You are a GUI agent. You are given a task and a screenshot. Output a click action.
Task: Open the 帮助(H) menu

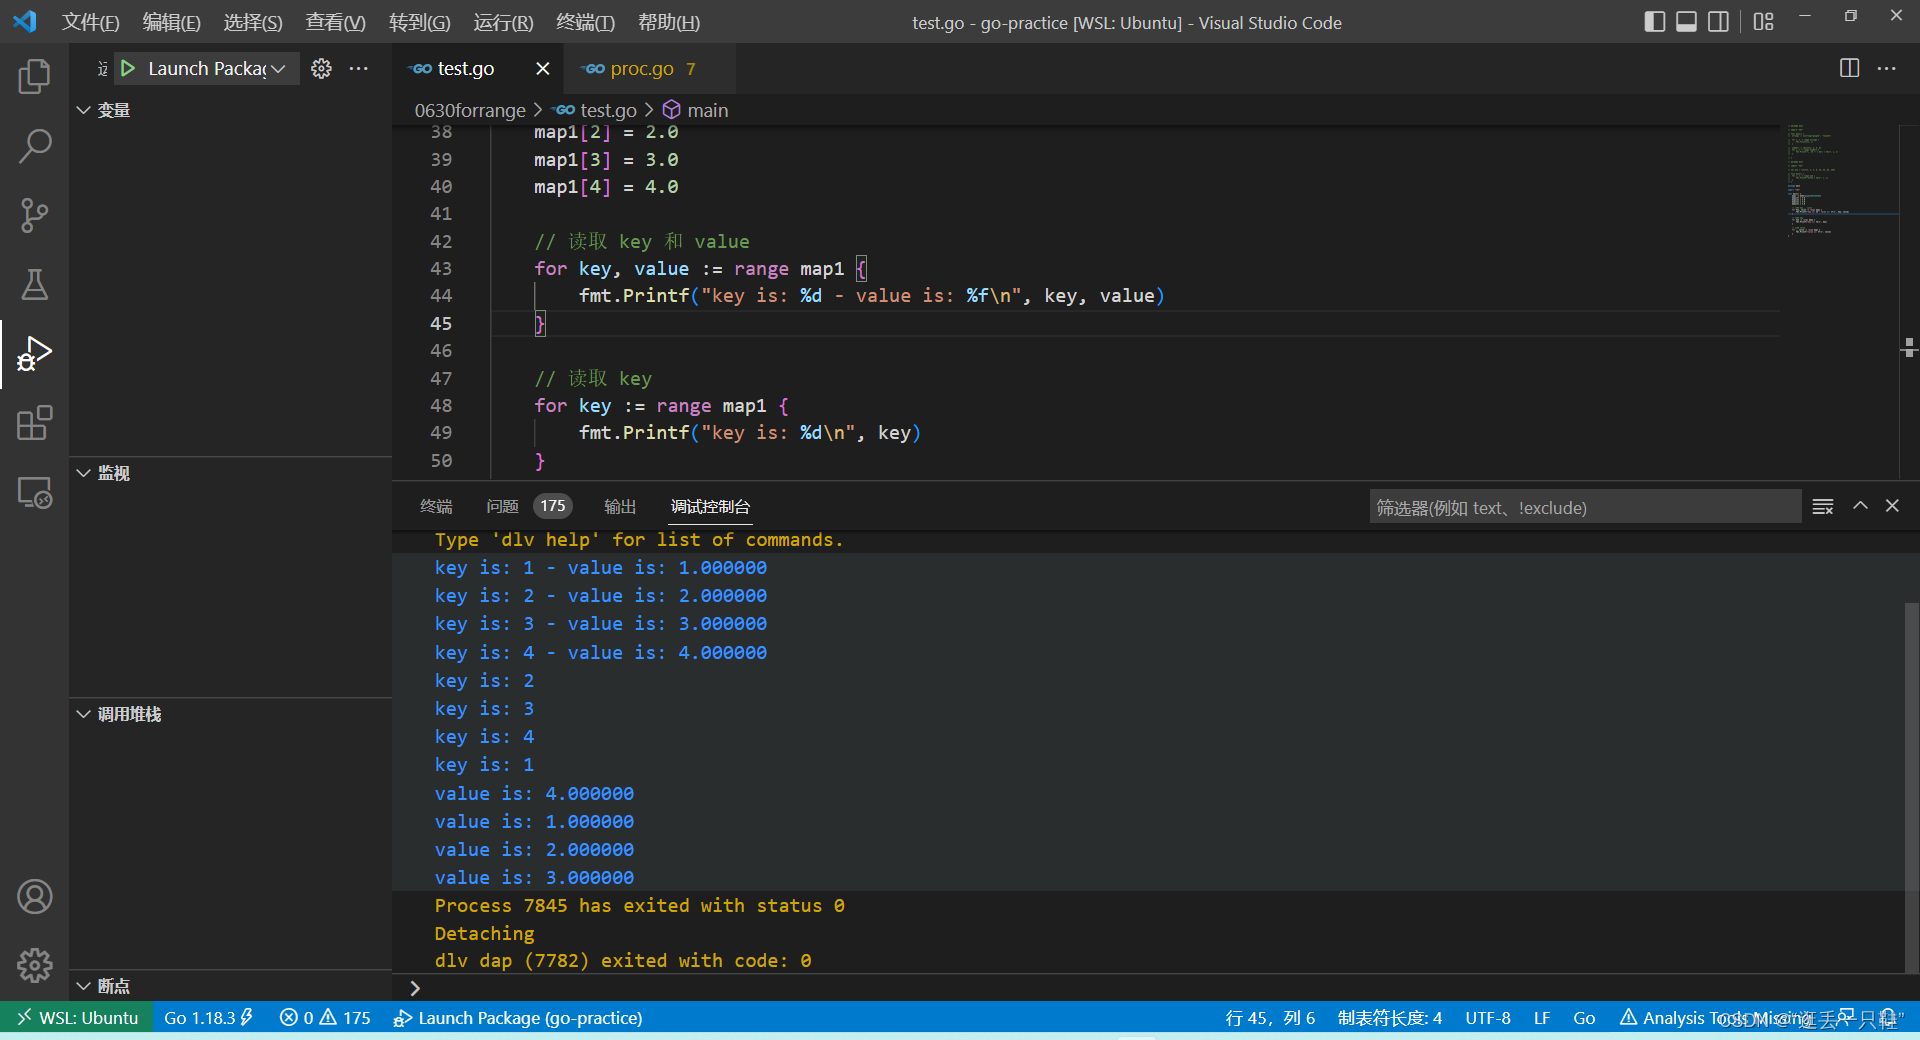click(x=669, y=22)
